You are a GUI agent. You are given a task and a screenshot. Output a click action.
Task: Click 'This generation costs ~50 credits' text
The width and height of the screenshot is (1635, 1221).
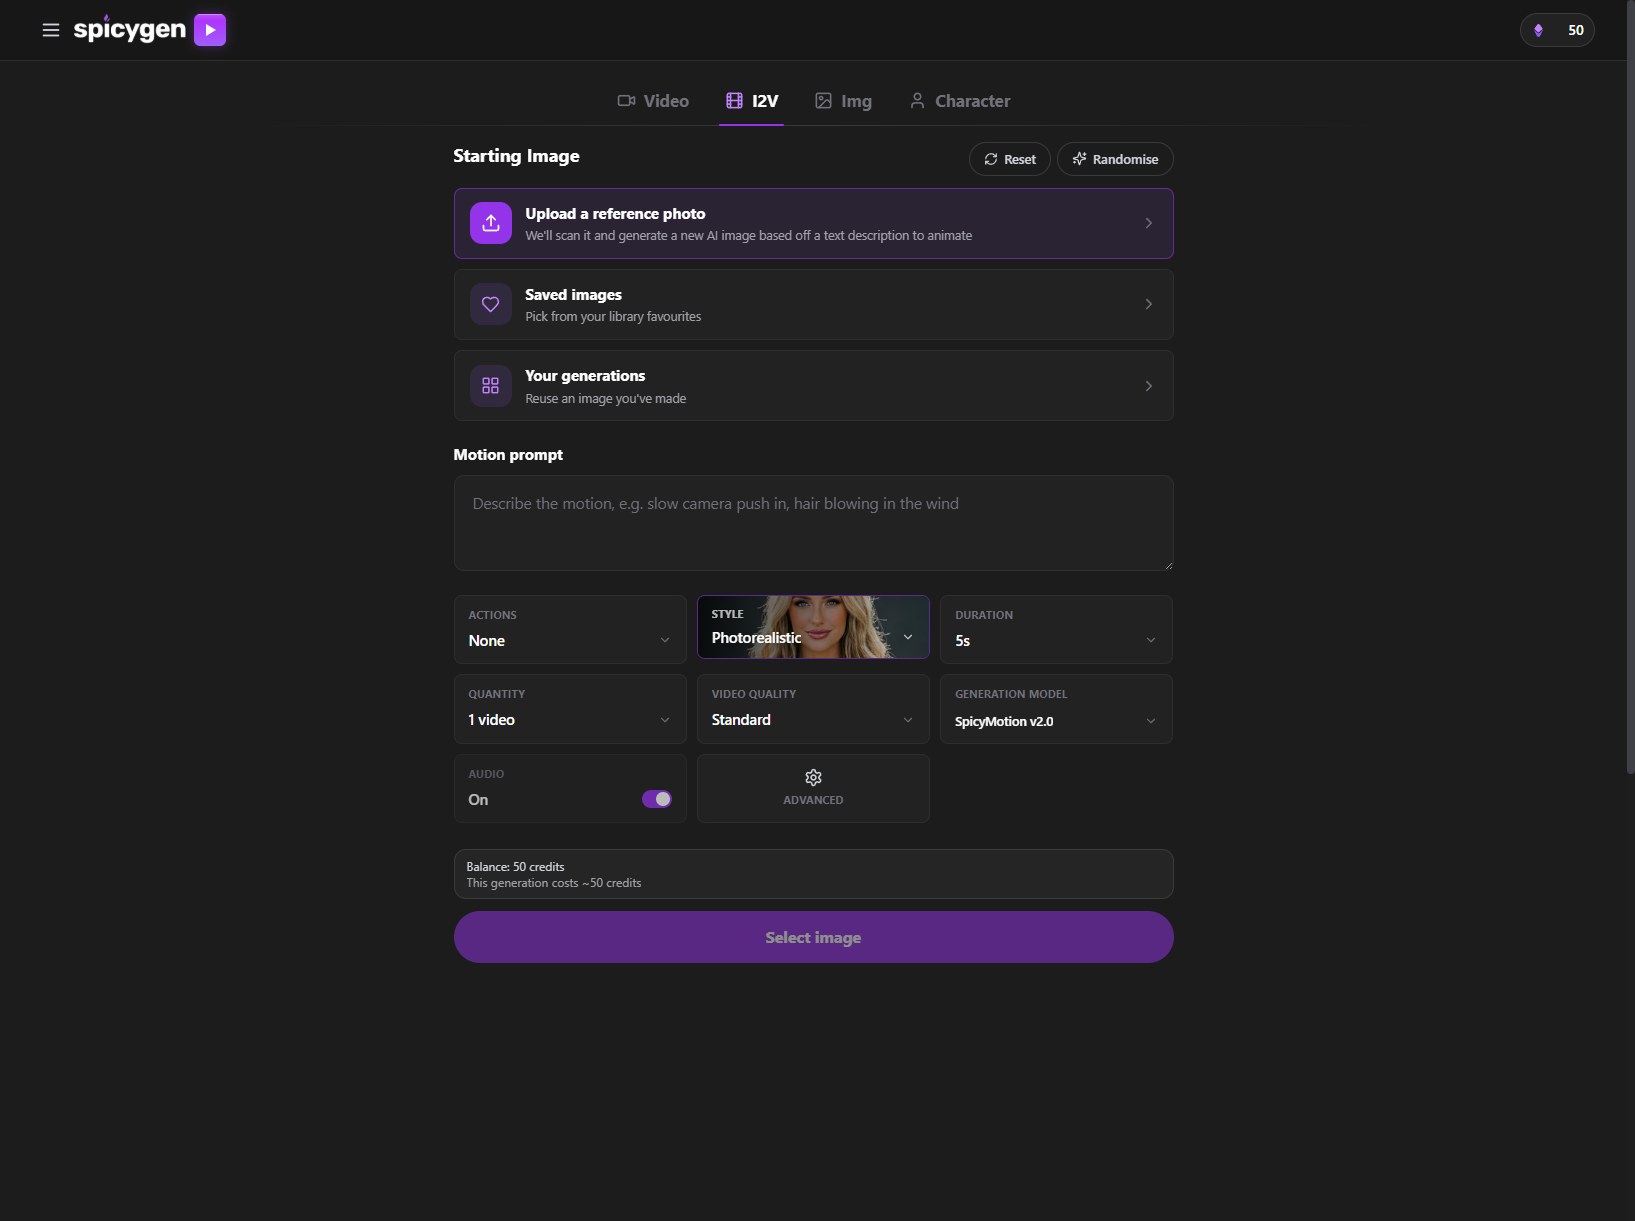click(x=553, y=883)
